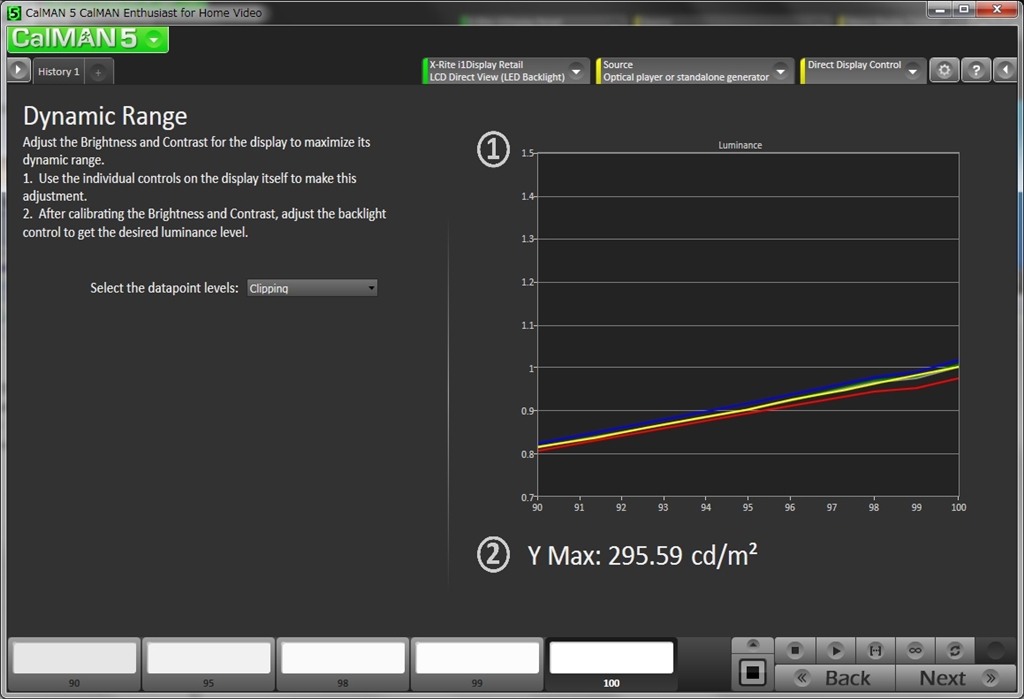Start reading with the play button

click(835, 650)
